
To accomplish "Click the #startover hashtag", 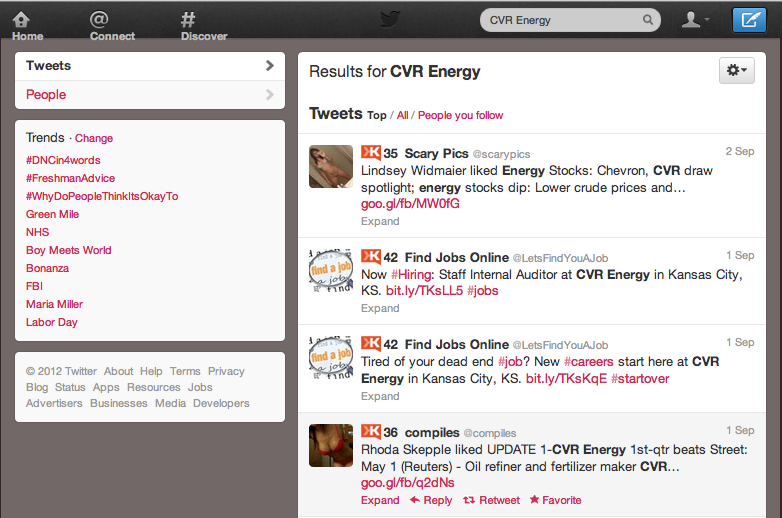I will tap(640, 379).
